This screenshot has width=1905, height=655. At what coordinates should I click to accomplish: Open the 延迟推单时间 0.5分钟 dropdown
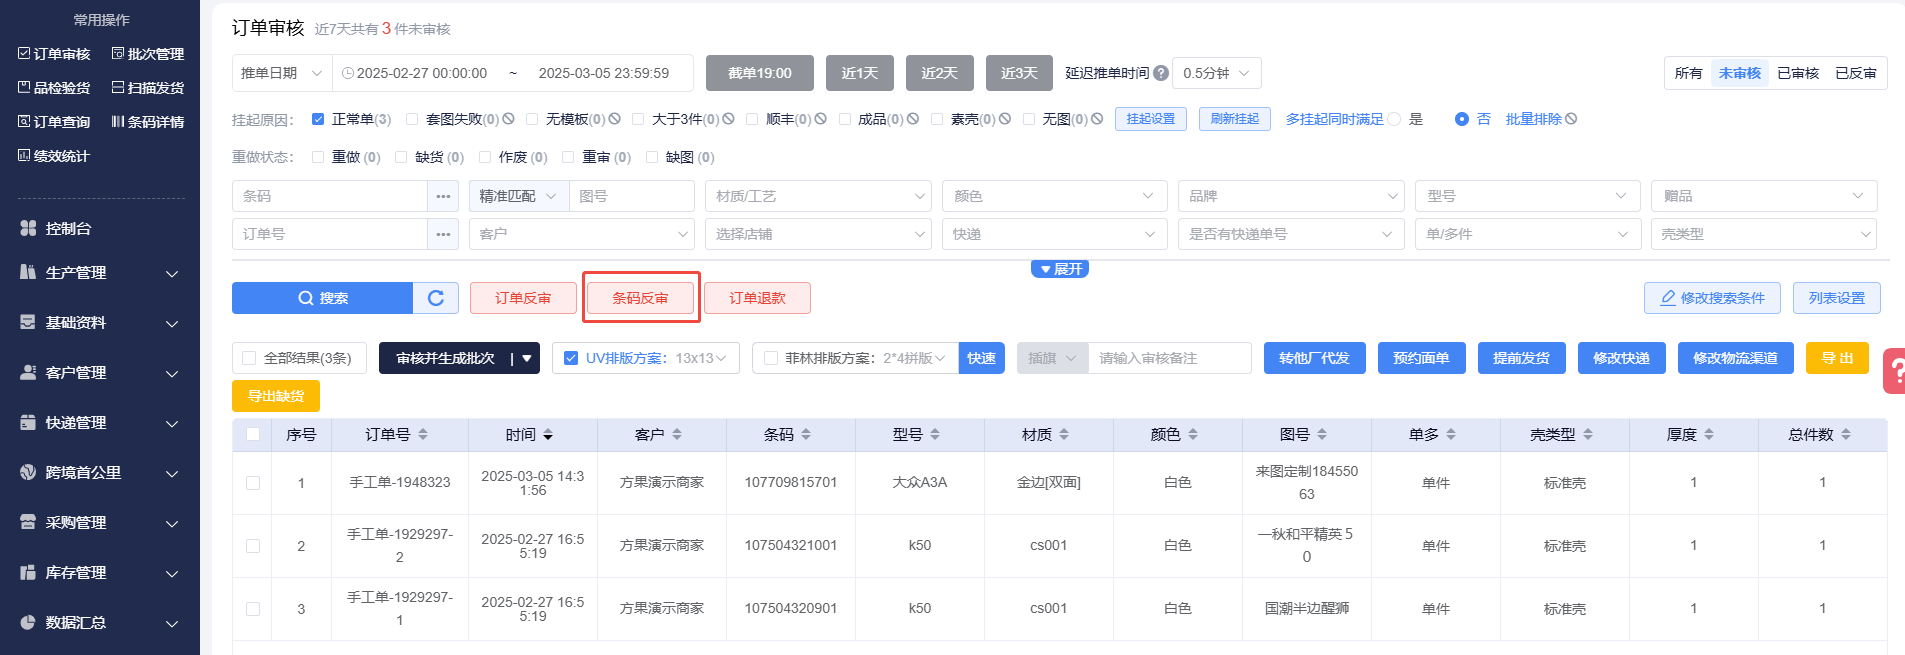[x=1216, y=73]
